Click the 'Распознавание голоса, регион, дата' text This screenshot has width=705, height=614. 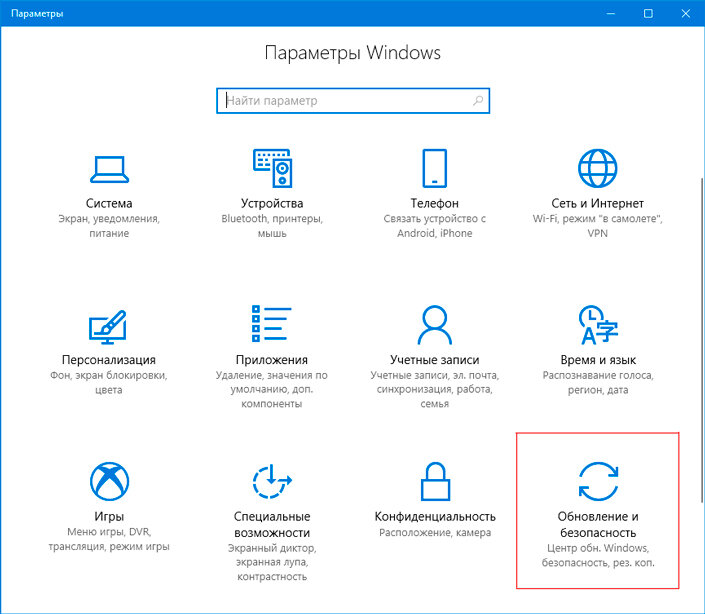pyautogui.click(x=598, y=383)
